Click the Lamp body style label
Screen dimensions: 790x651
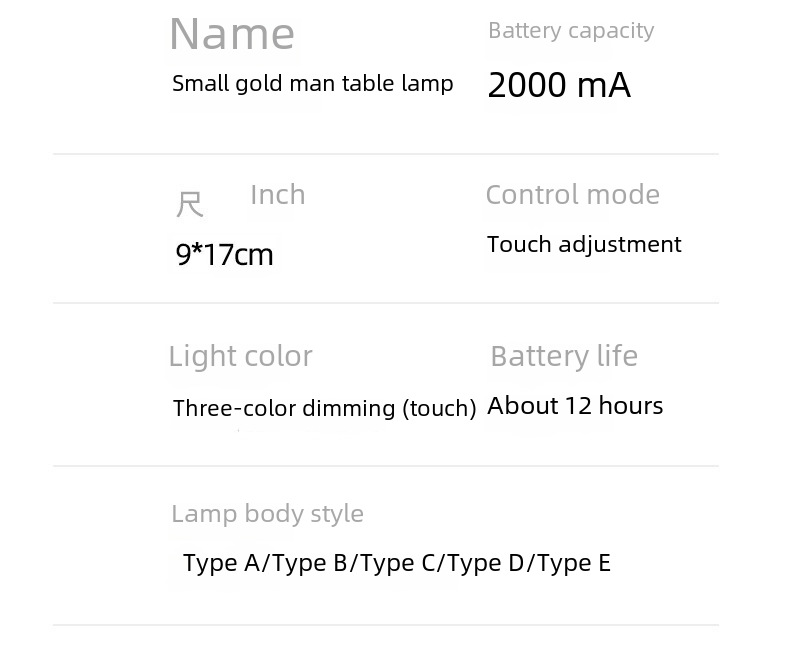pos(267,514)
